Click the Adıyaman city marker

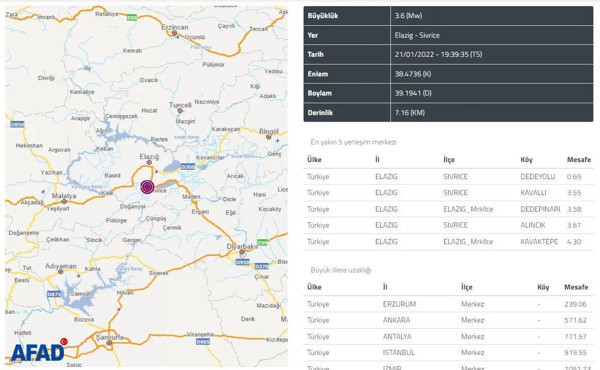(60, 272)
